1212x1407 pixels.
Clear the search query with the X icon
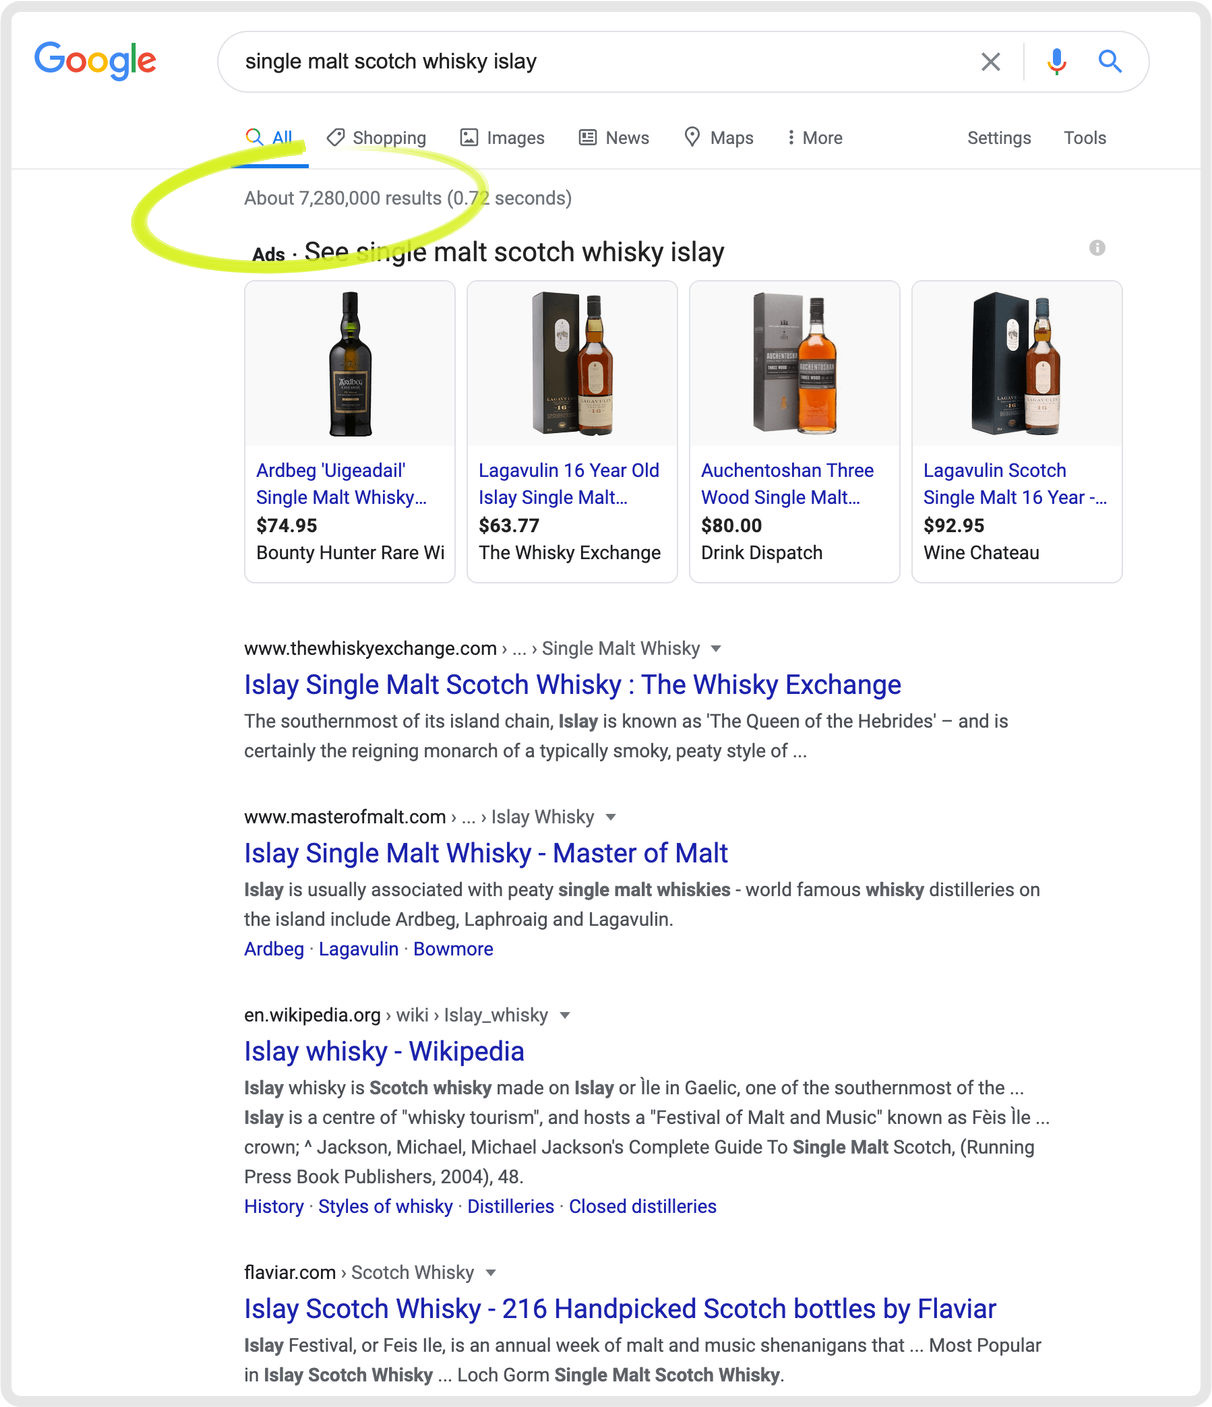tap(990, 62)
